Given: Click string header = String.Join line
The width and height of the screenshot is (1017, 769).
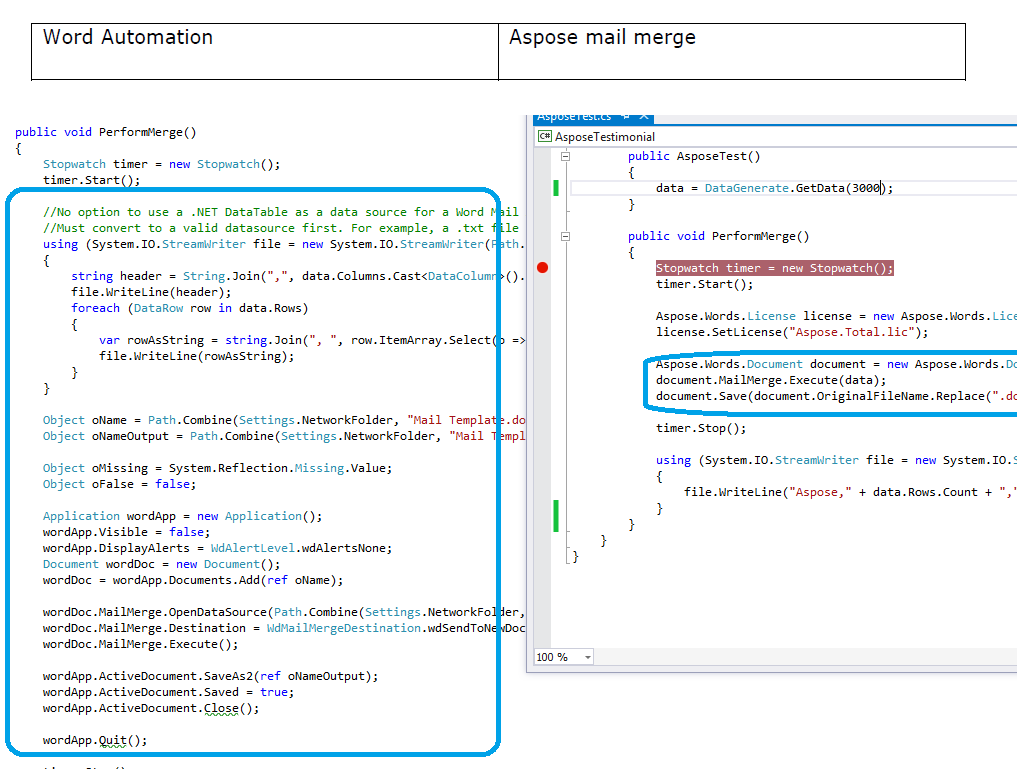Looking at the screenshot, I should [x=298, y=276].
